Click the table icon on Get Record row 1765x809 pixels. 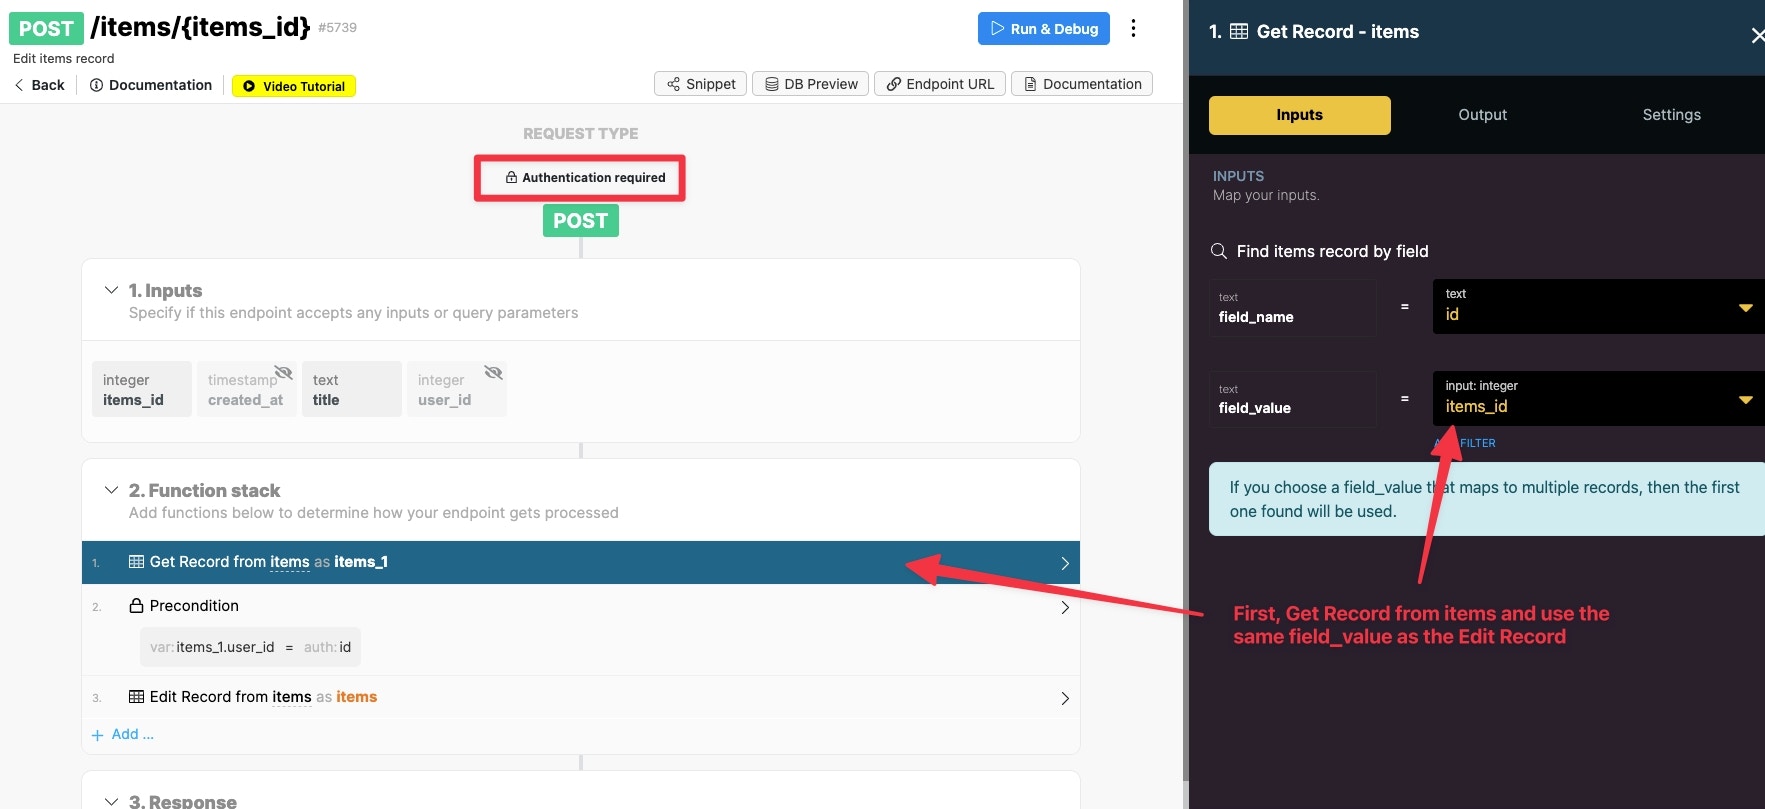click(137, 562)
